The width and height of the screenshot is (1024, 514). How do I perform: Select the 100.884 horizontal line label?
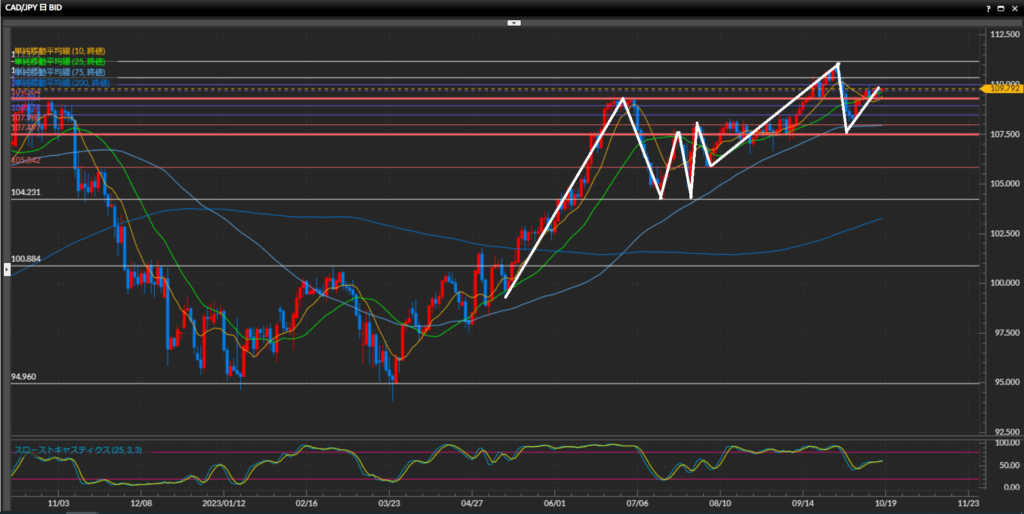[x=25, y=259]
